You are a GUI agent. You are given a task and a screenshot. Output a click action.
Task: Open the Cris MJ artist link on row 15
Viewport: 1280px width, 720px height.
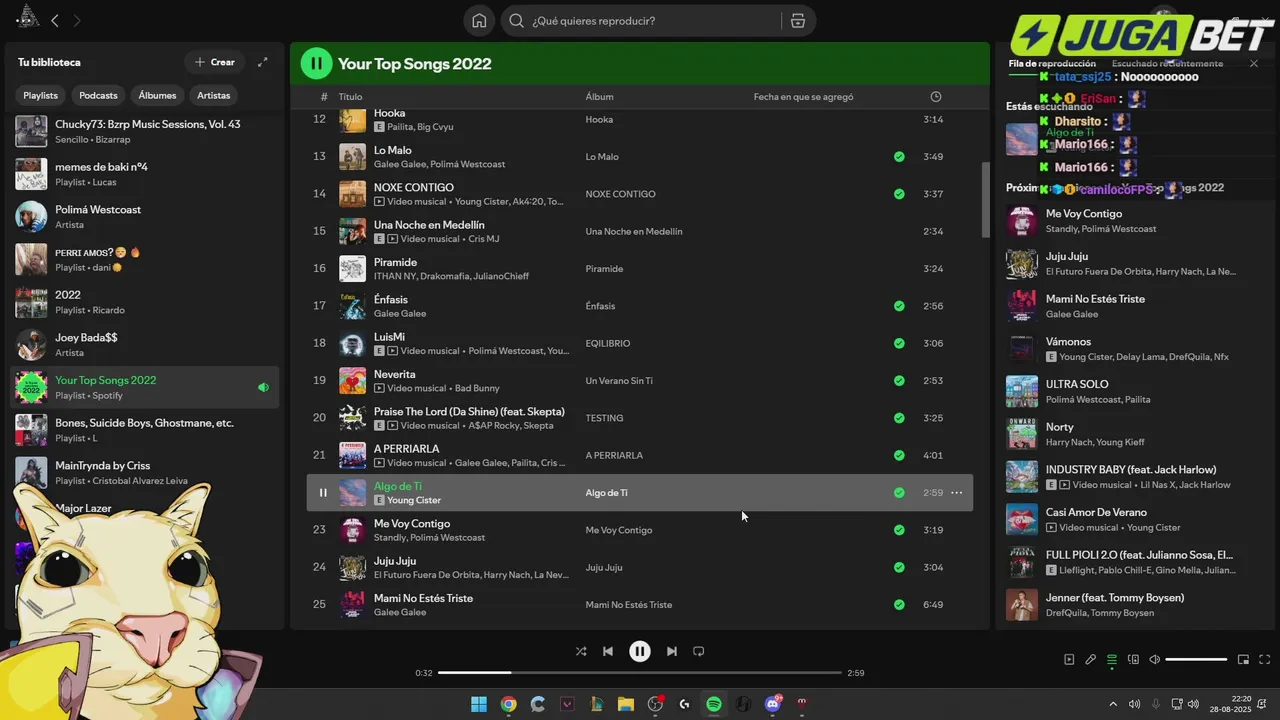click(x=484, y=239)
